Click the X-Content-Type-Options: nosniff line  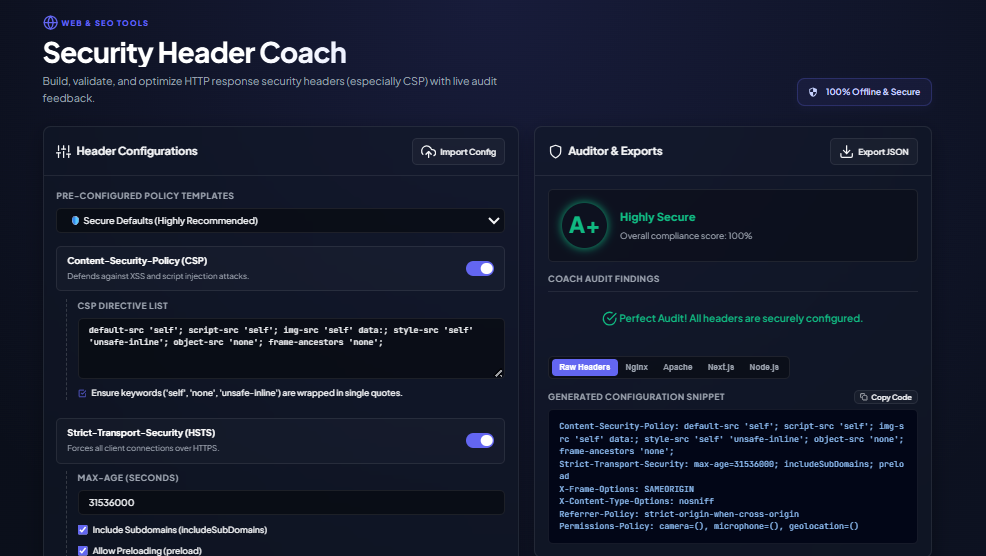click(x=636, y=501)
